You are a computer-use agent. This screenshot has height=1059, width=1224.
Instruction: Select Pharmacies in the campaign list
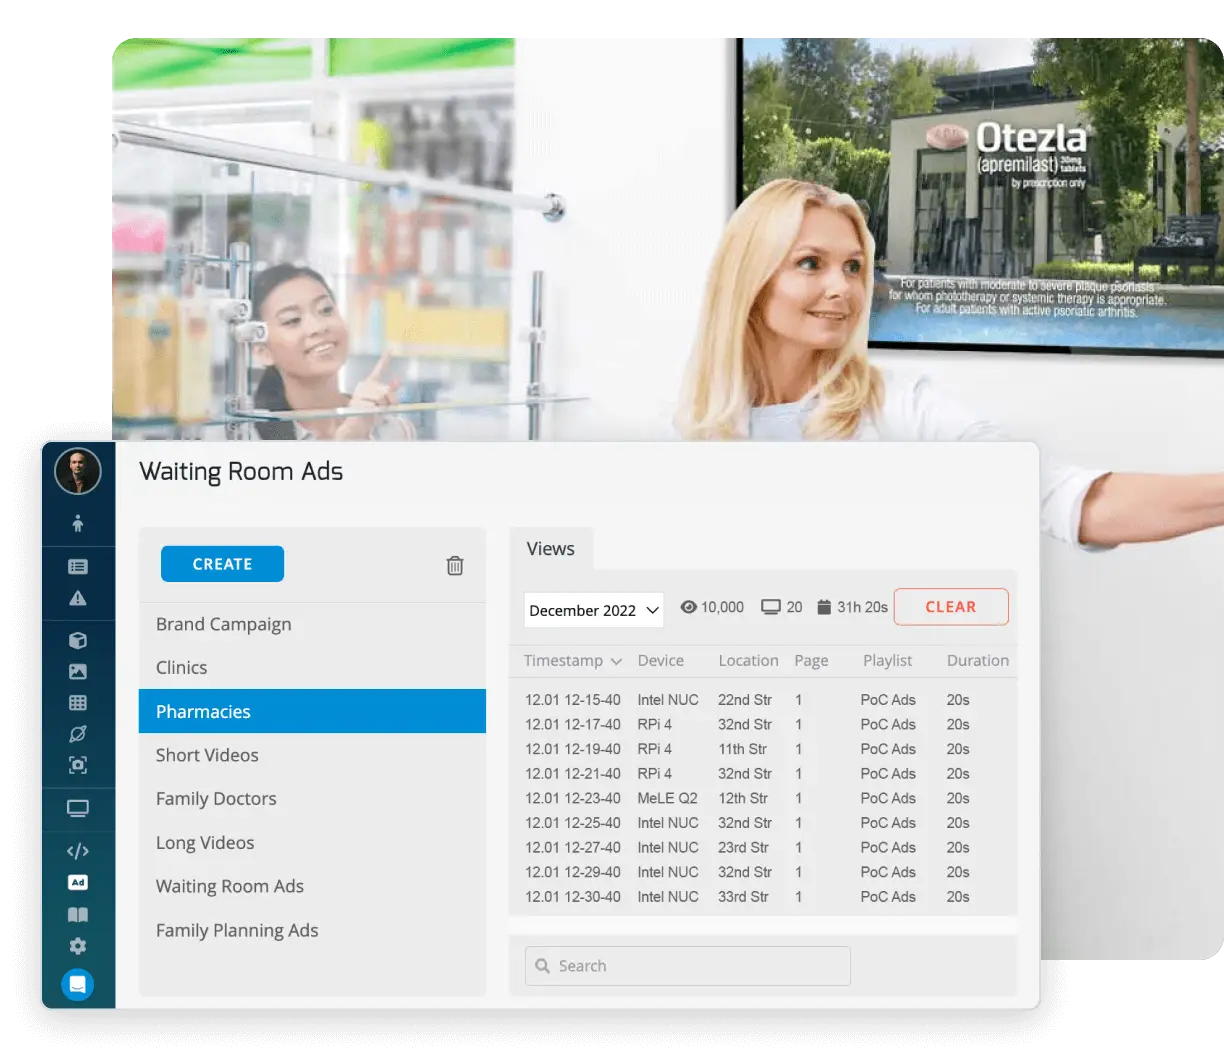(312, 712)
